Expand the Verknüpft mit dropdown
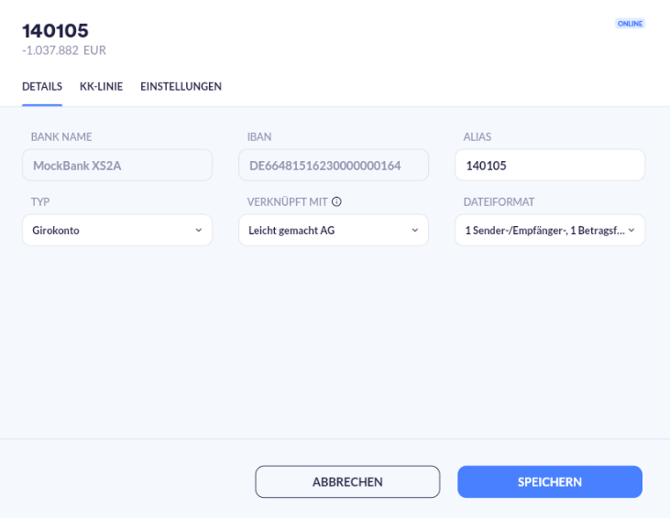The image size is (670, 518). click(333, 230)
